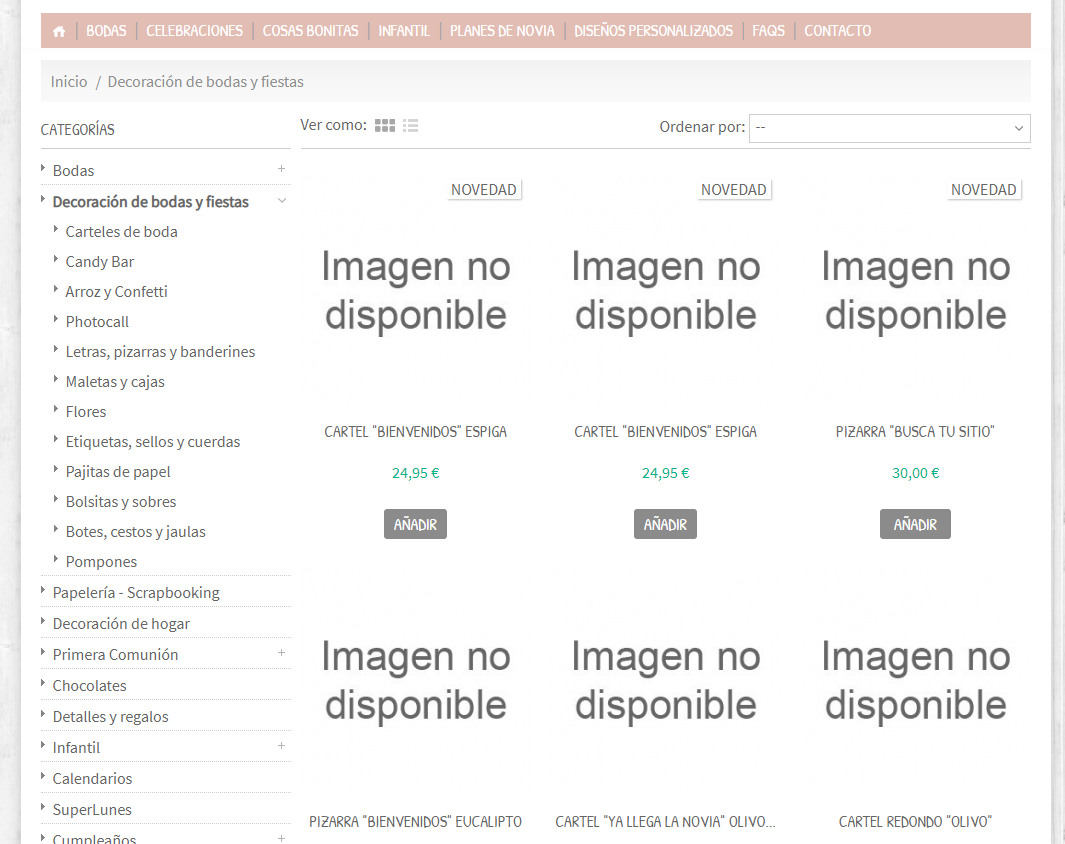Open DISEÑOS PERSONALIZADOS menu
1065x844 pixels.
(x=653, y=31)
